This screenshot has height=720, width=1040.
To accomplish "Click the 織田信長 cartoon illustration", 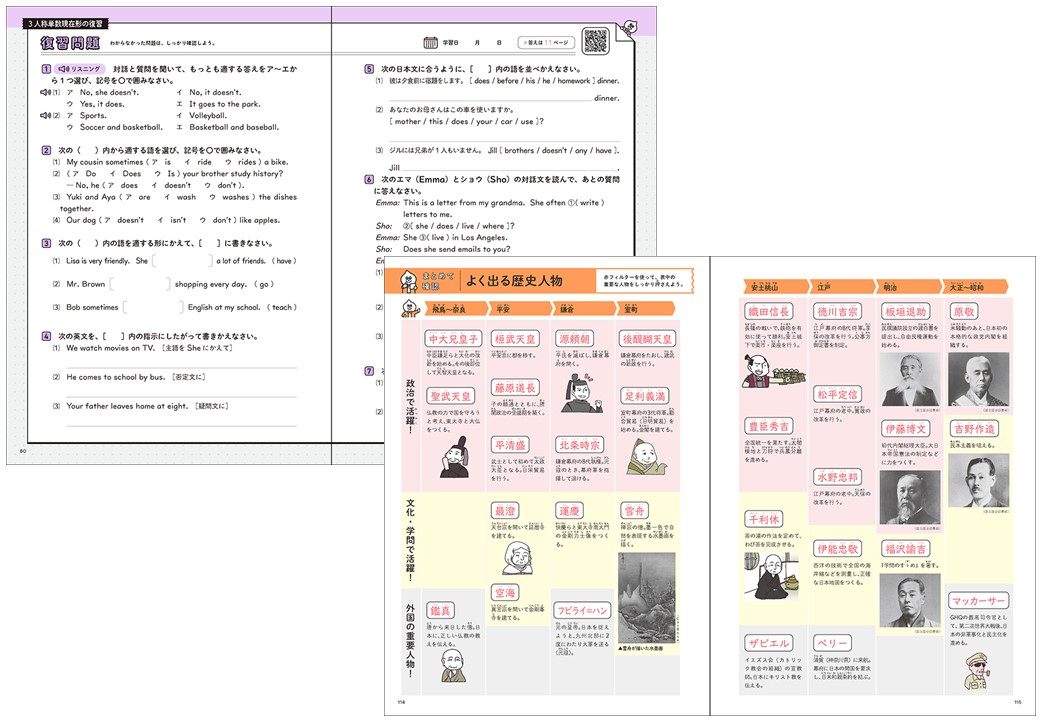I will [x=772, y=371].
